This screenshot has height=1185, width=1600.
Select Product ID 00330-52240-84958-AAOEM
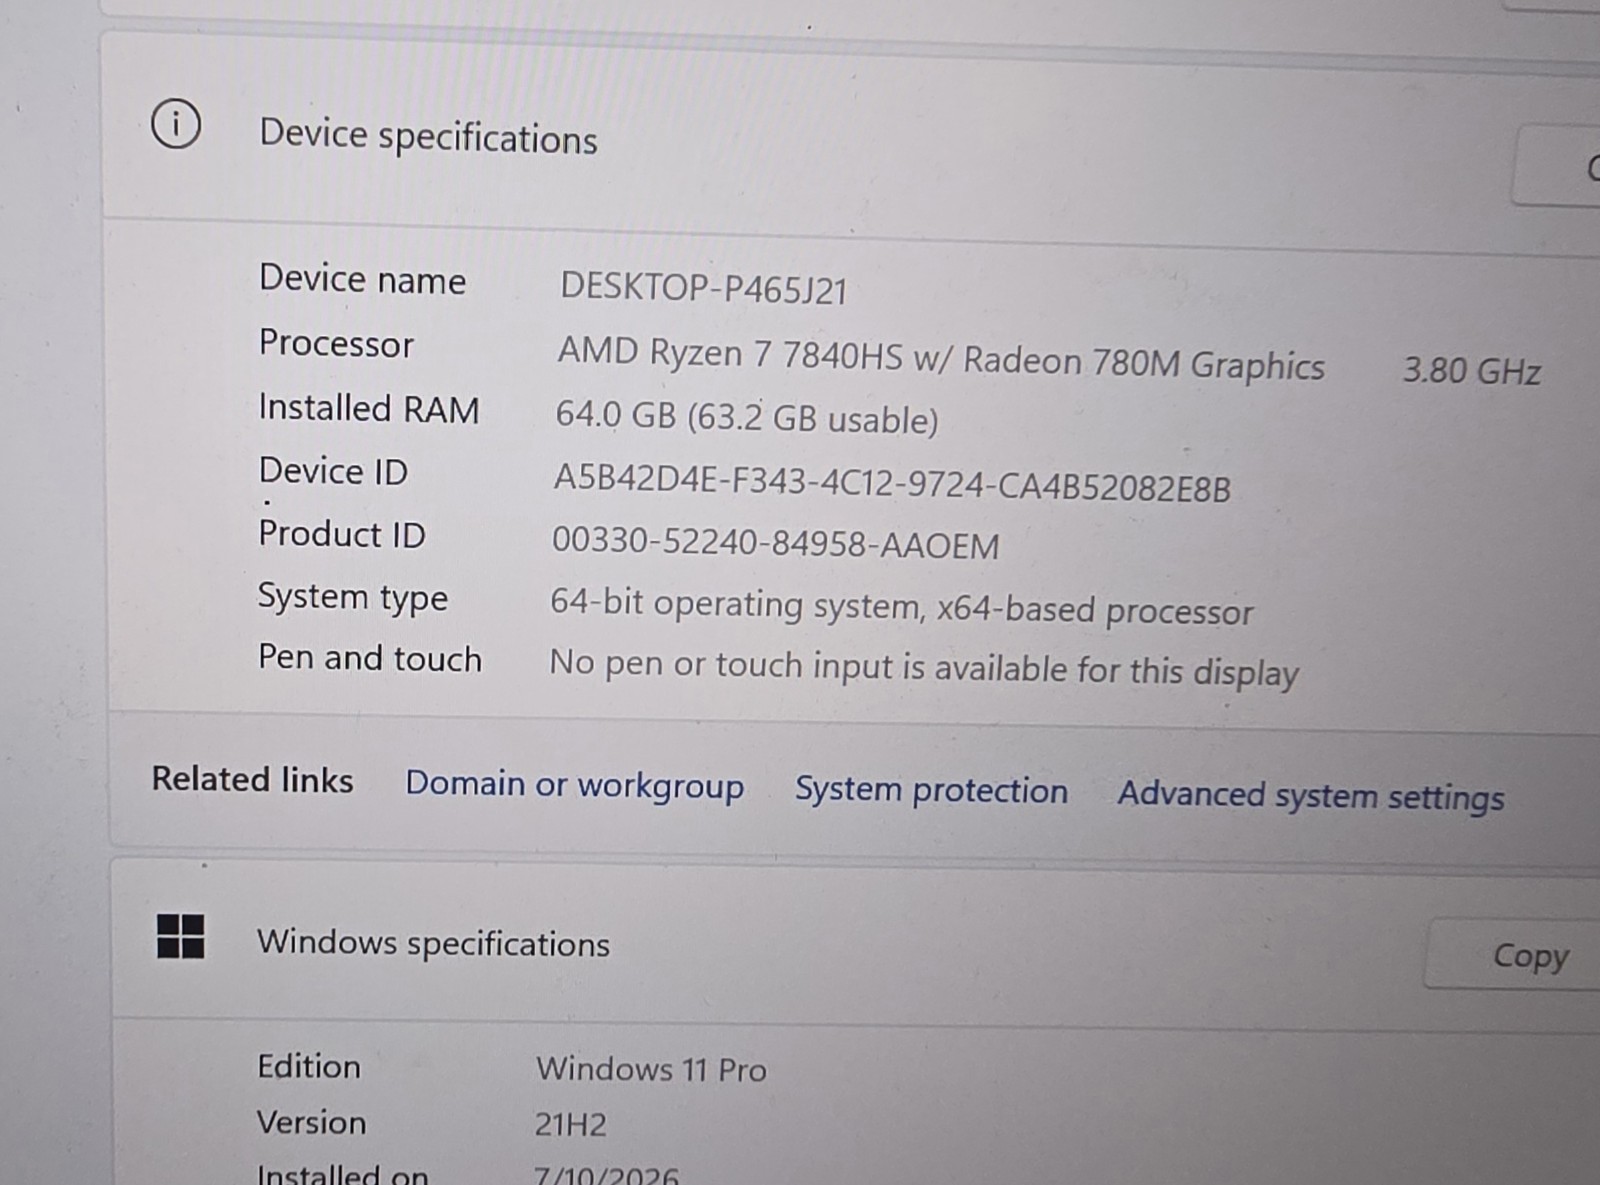776,543
